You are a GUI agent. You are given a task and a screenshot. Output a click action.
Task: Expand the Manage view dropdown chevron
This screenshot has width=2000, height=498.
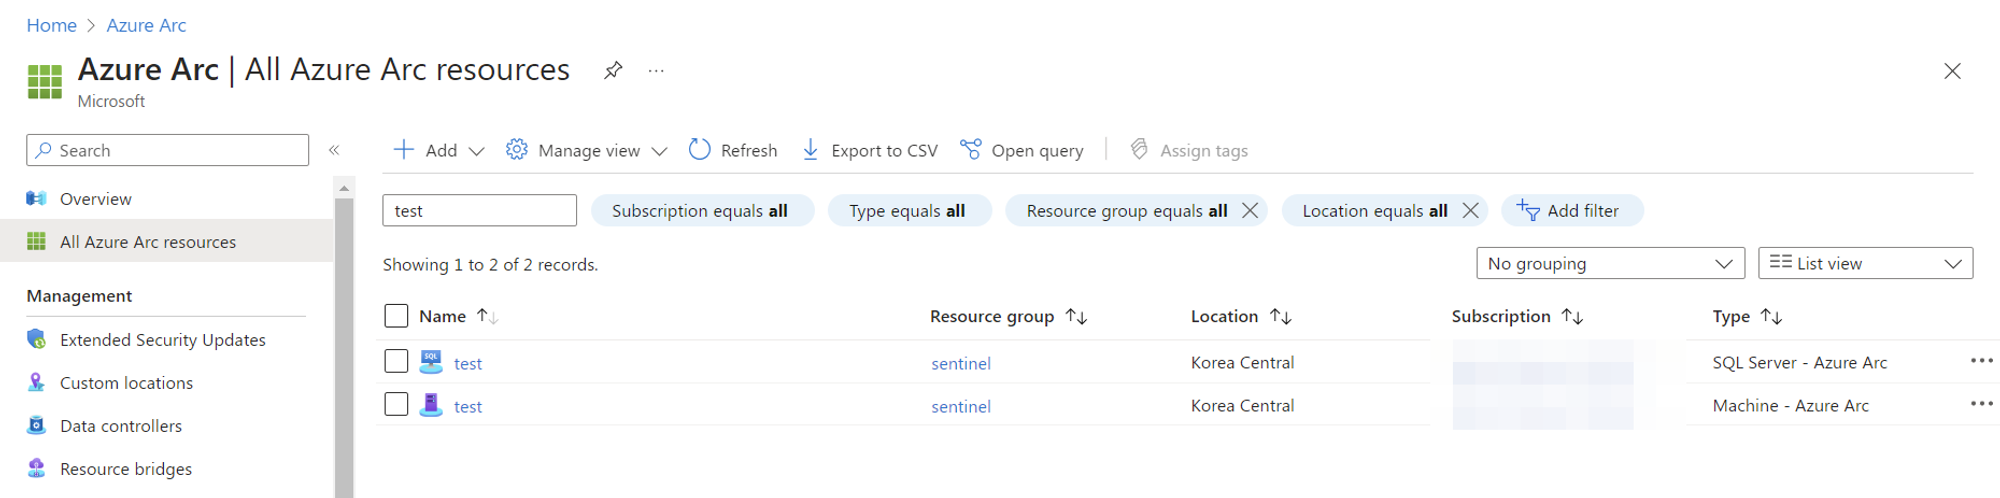click(659, 151)
